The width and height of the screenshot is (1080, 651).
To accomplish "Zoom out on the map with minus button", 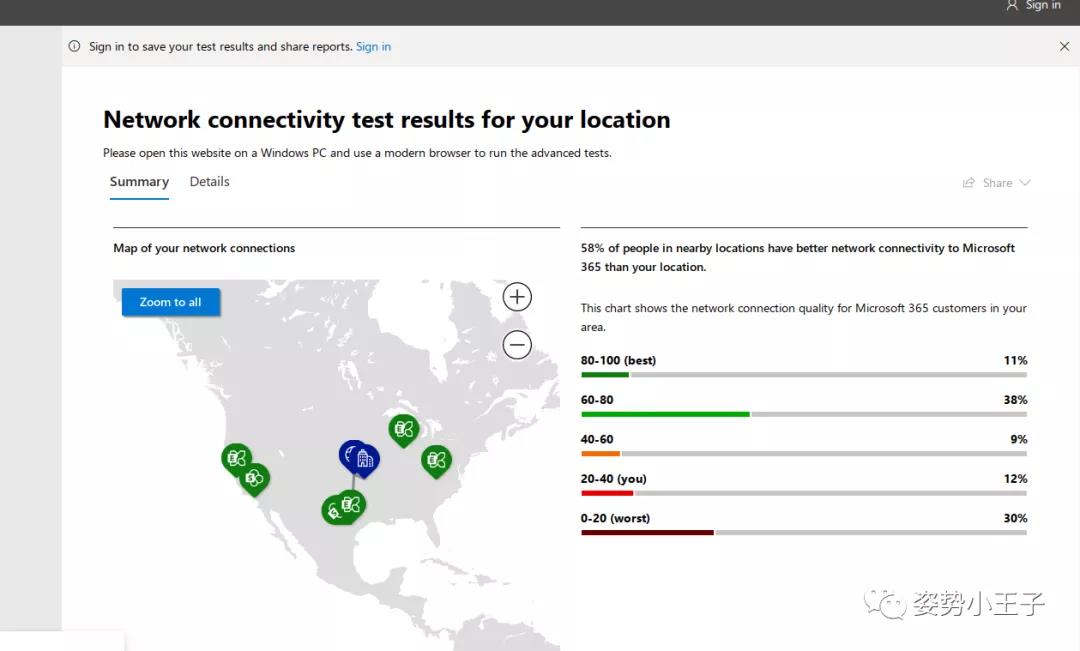I will (x=517, y=344).
